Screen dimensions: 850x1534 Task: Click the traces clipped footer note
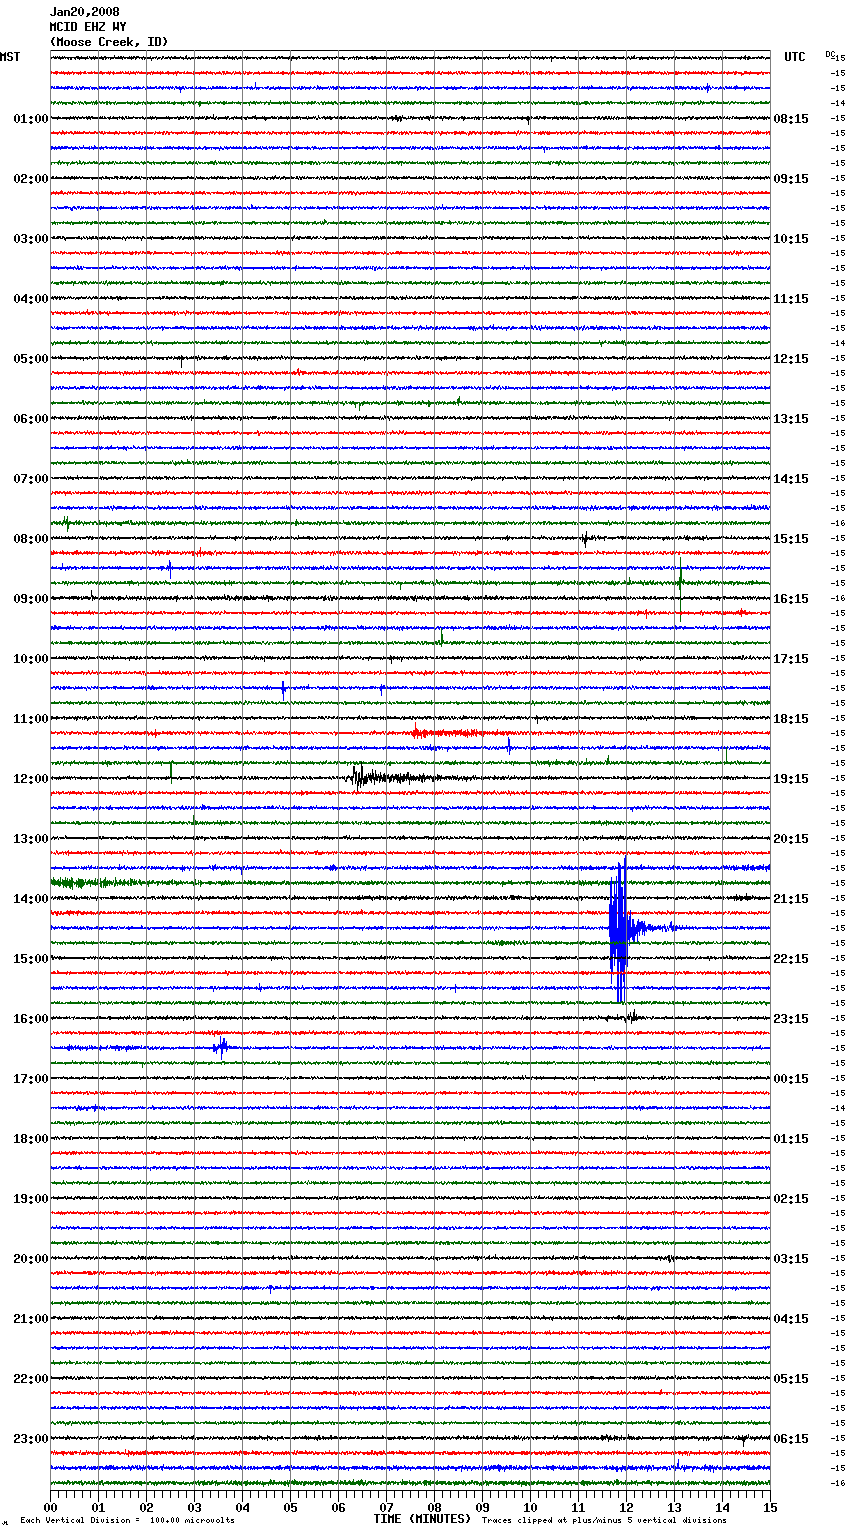pos(604,1520)
